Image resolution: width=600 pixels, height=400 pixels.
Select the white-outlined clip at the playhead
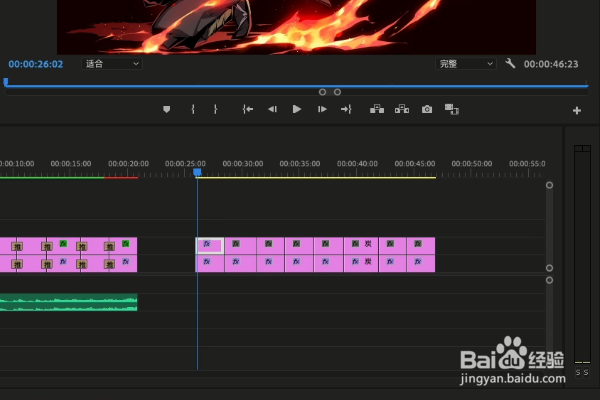210,246
